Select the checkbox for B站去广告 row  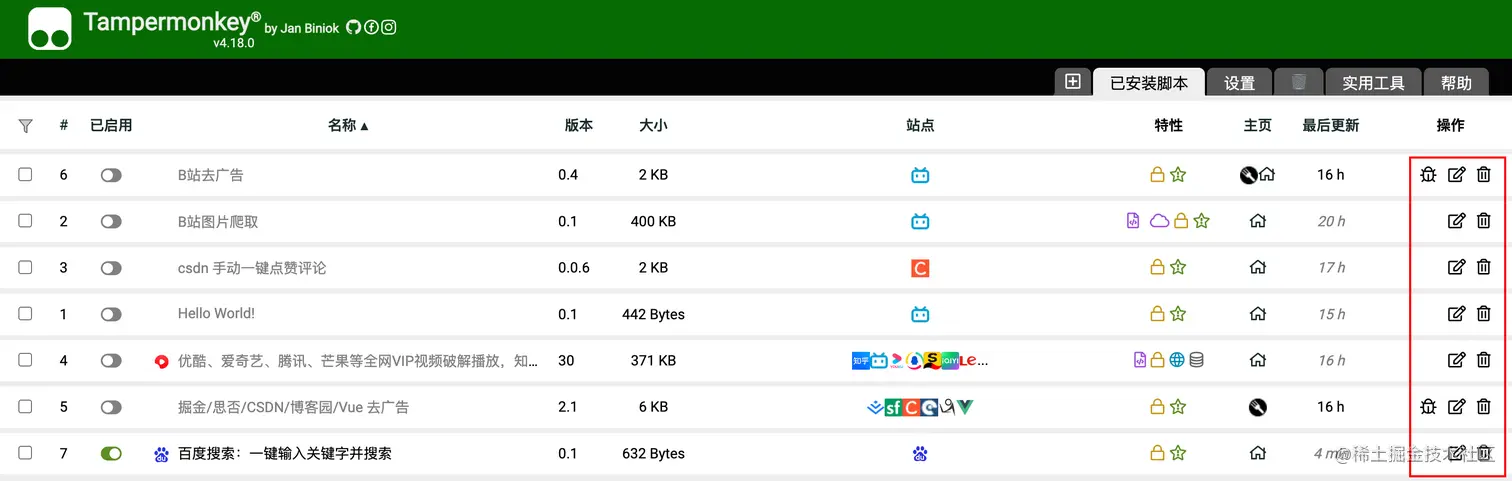pyautogui.click(x=25, y=174)
